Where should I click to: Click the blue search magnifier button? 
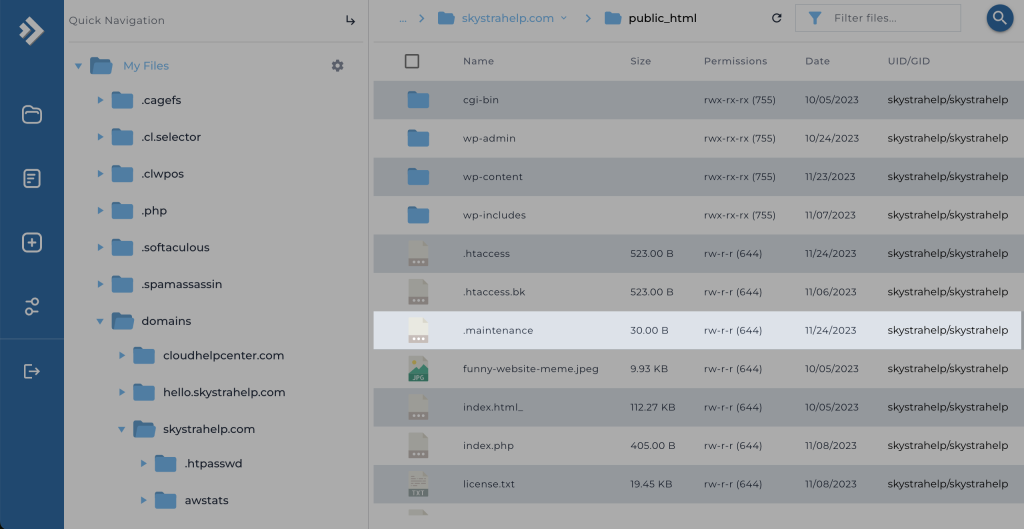pyautogui.click(x=999, y=18)
